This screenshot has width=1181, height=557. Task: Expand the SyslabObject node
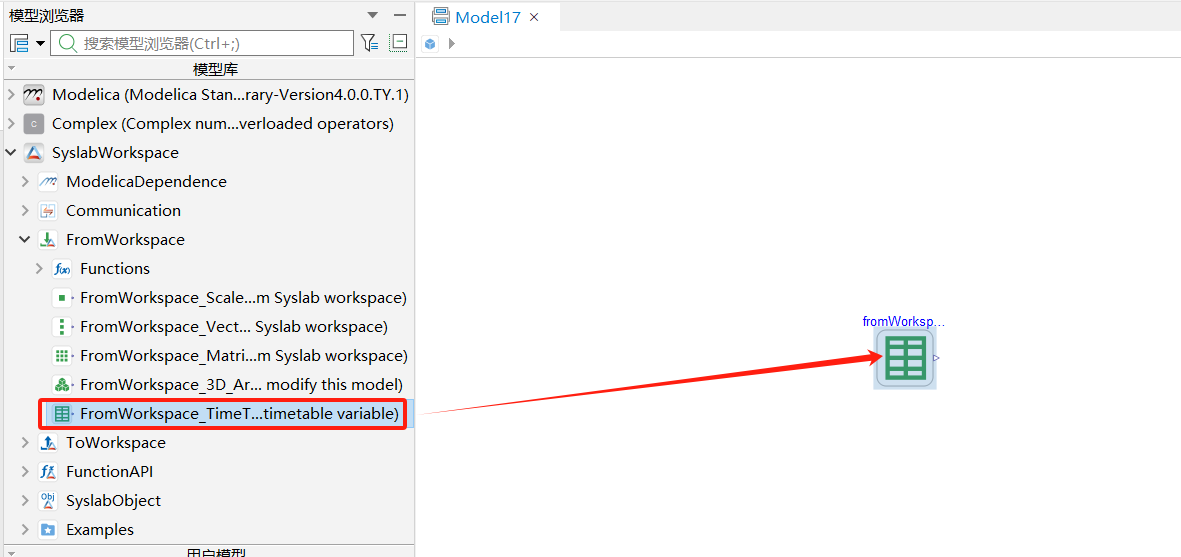(25, 501)
